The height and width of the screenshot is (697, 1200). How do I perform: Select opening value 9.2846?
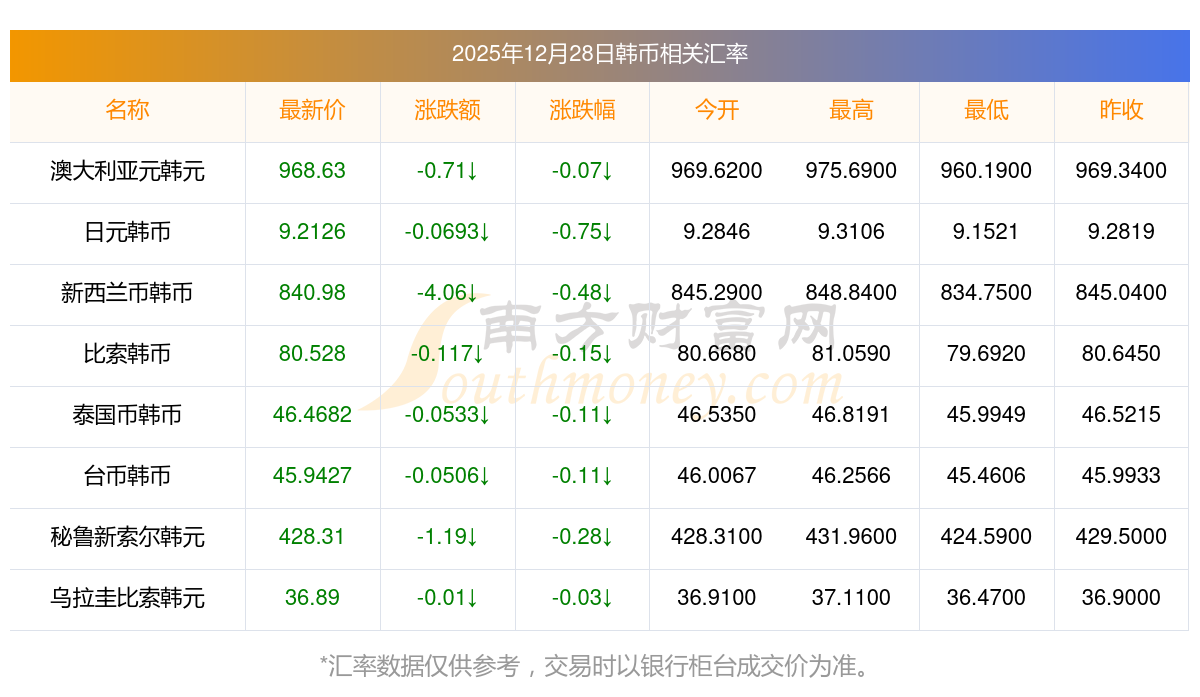pyautogui.click(x=717, y=232)
